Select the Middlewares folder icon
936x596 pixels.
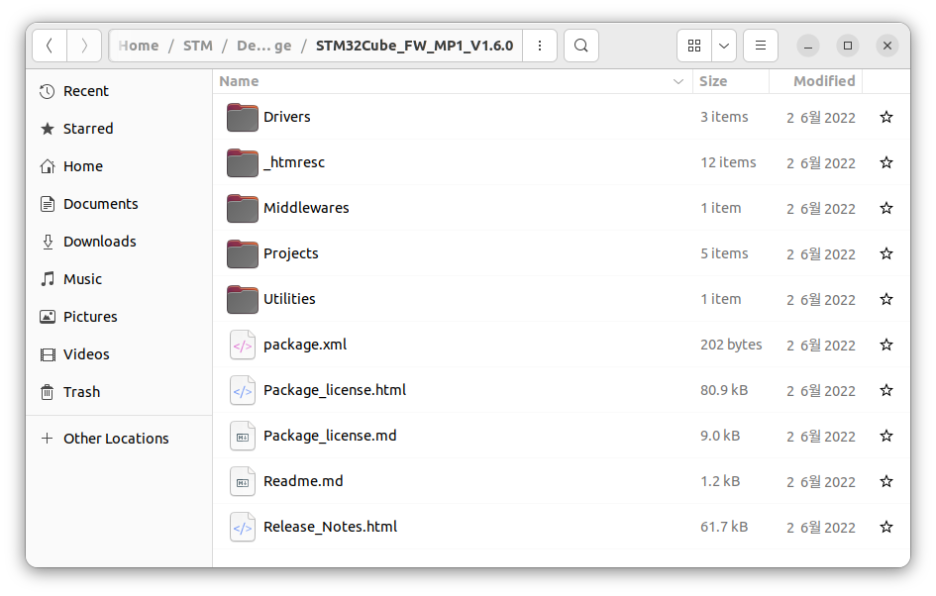click(242, 208)
